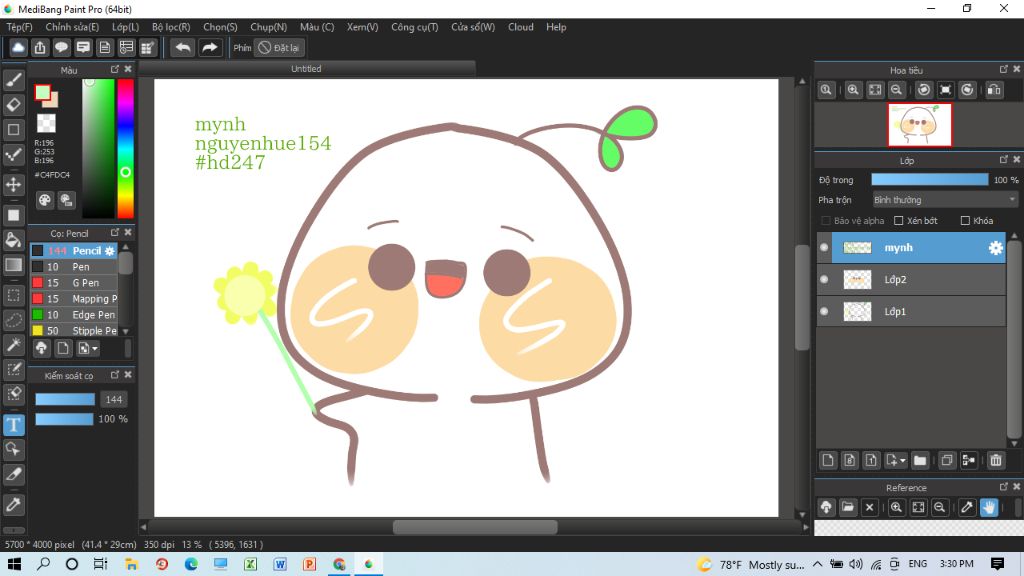Zoom in on the Reference panel
Viewport: 1024px width, 576px height.
pos(897,507)
